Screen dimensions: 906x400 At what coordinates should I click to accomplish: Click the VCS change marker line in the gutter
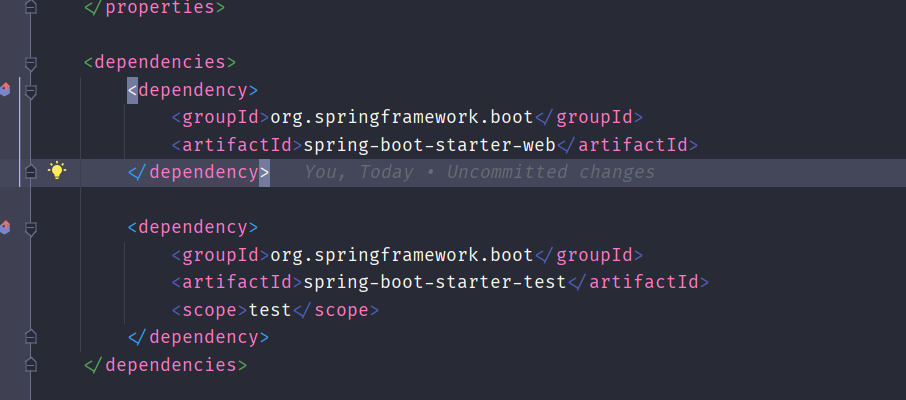point(20,132)
